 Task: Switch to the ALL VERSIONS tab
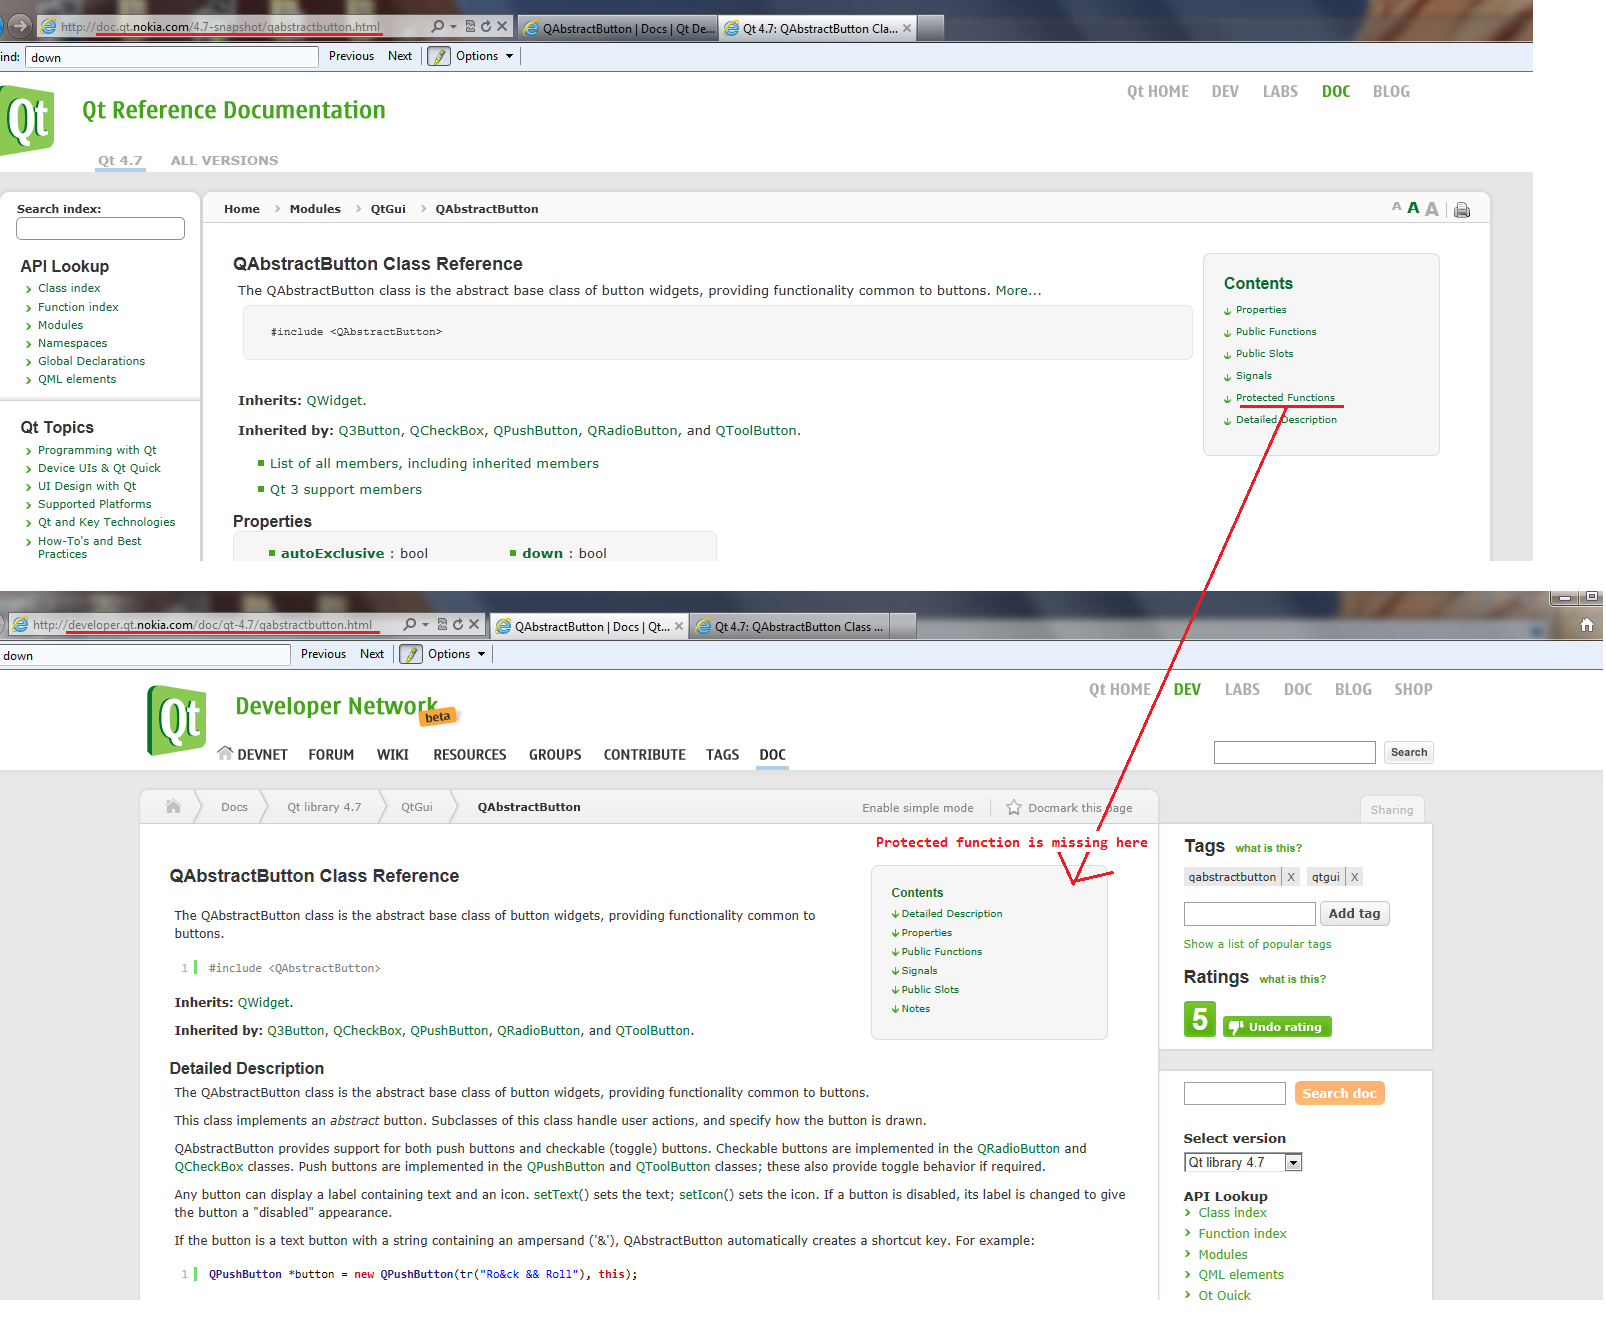pos(224,160)
